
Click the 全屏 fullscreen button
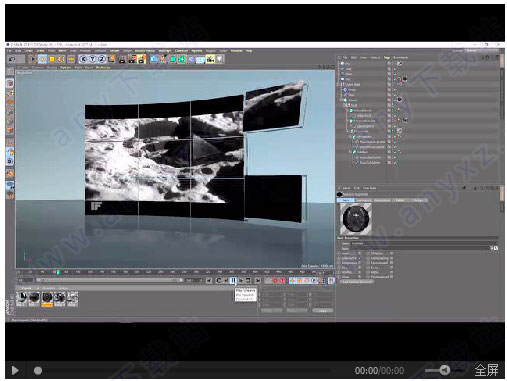tap(487, 370)
